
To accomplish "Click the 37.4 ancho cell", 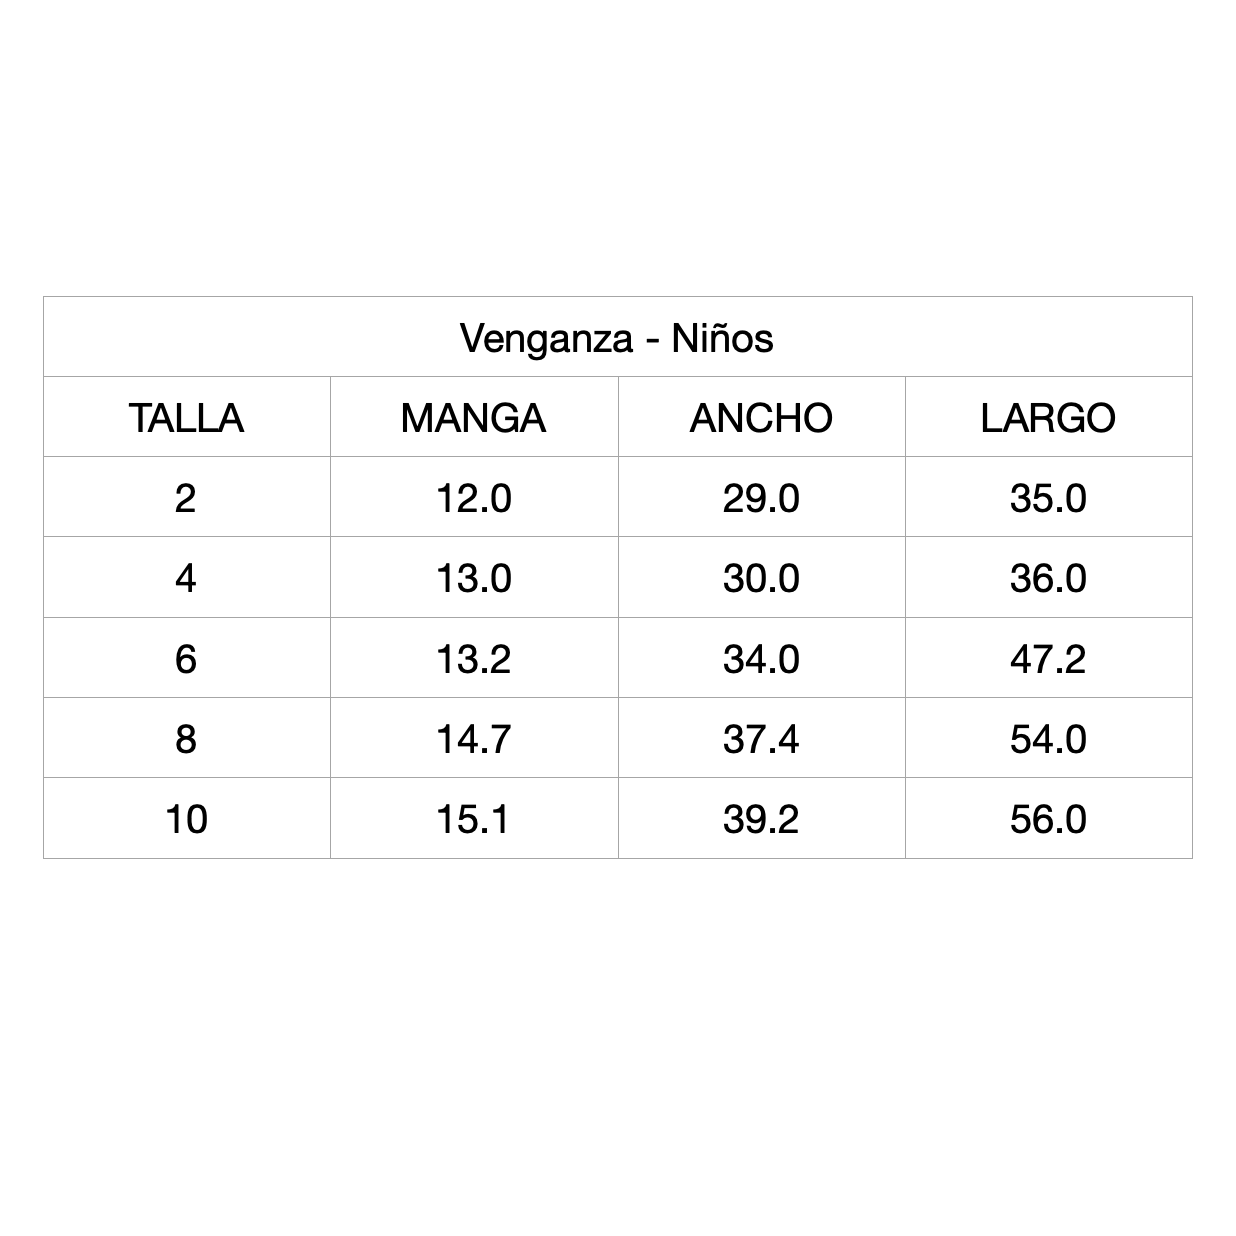I will coord(761,739).
